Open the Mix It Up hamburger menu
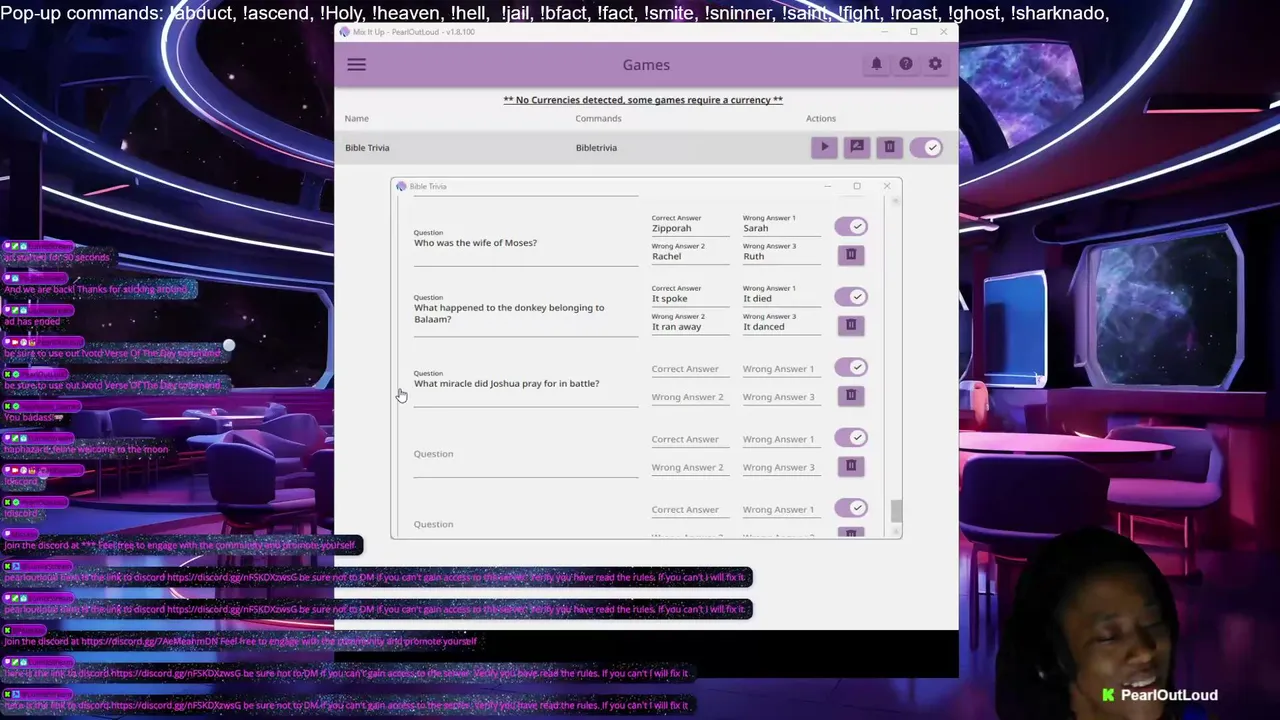 [x=356, y=65]
